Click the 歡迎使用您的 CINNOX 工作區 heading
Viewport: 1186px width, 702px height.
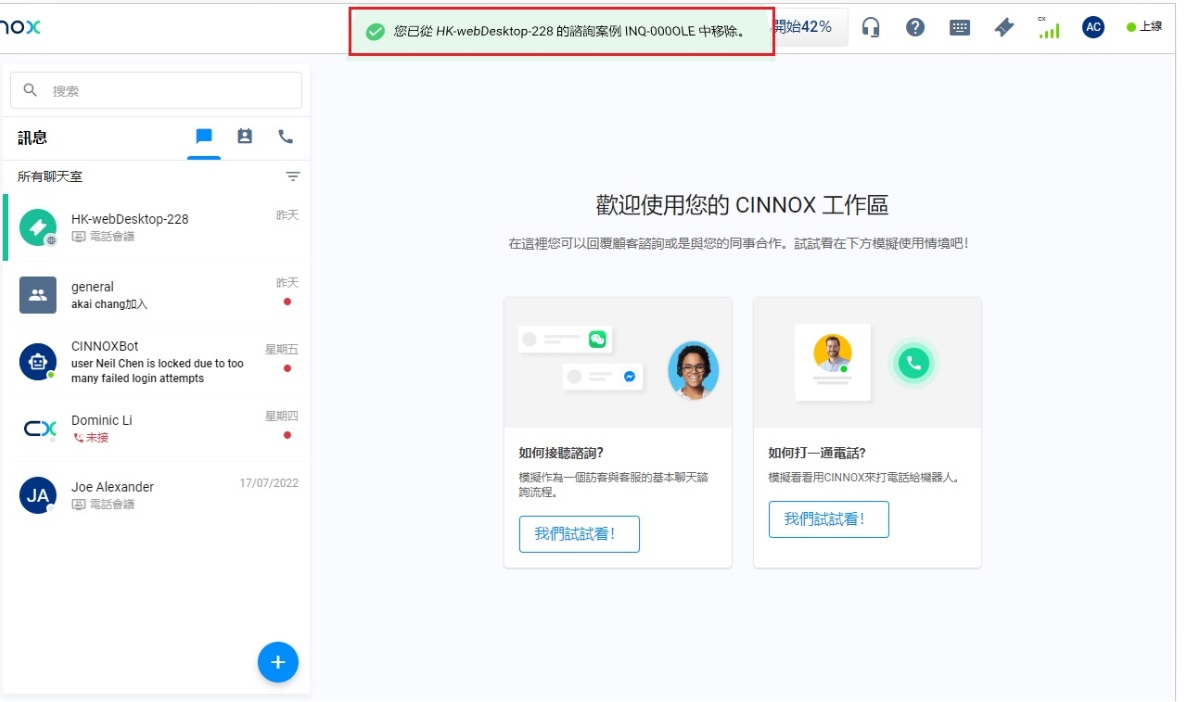pos(741,205)
